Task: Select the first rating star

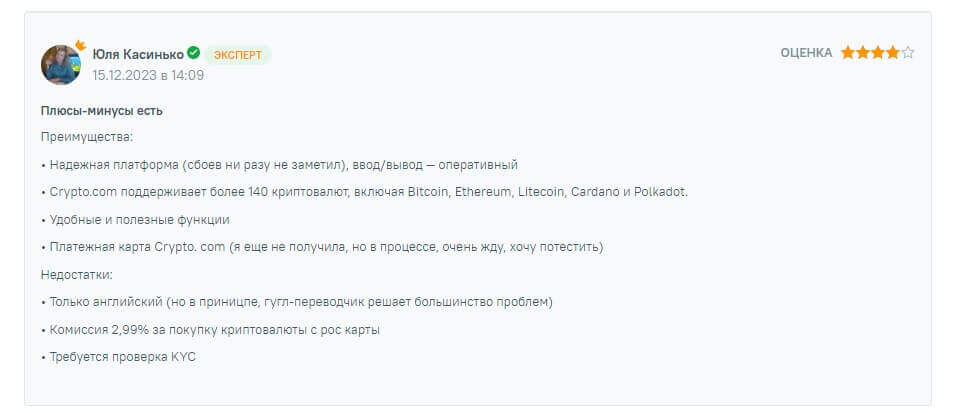Action: click(x=847, y=53)
